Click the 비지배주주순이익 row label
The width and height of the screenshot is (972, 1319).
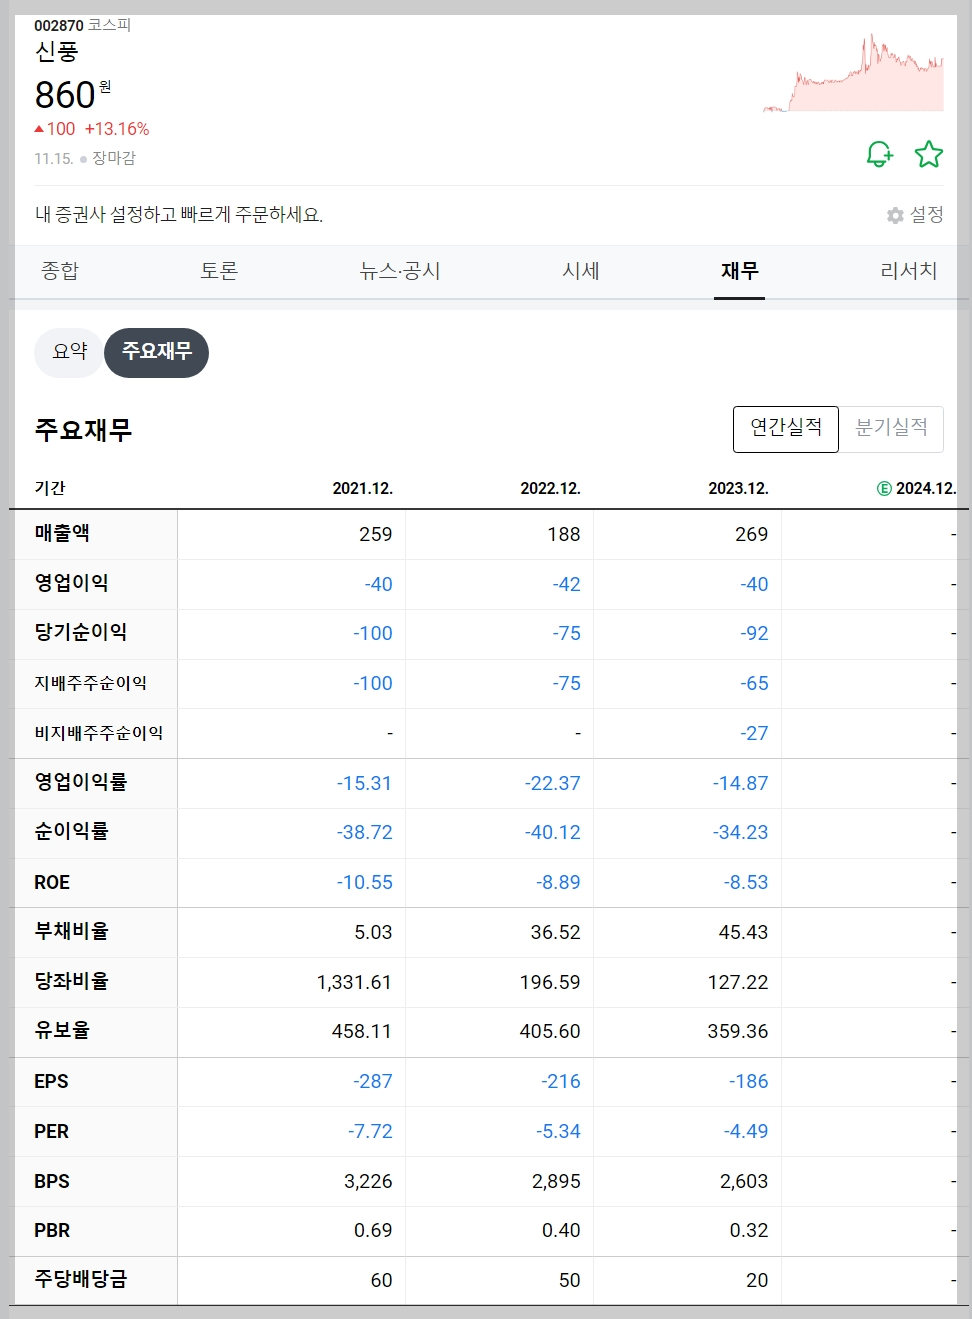tap(99, 733)
